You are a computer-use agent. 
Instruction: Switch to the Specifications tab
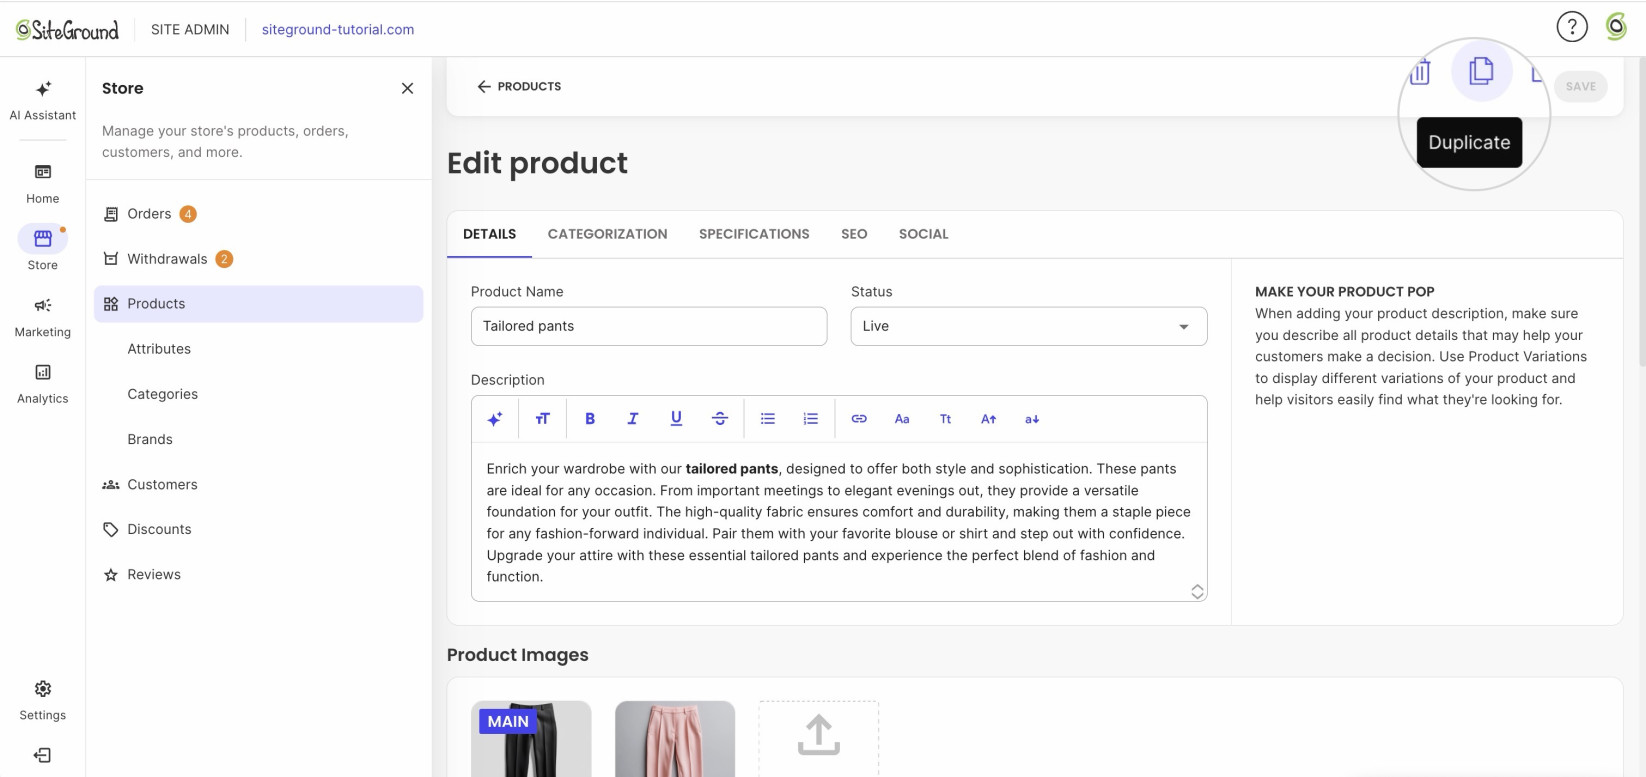(x=754, y=234)
